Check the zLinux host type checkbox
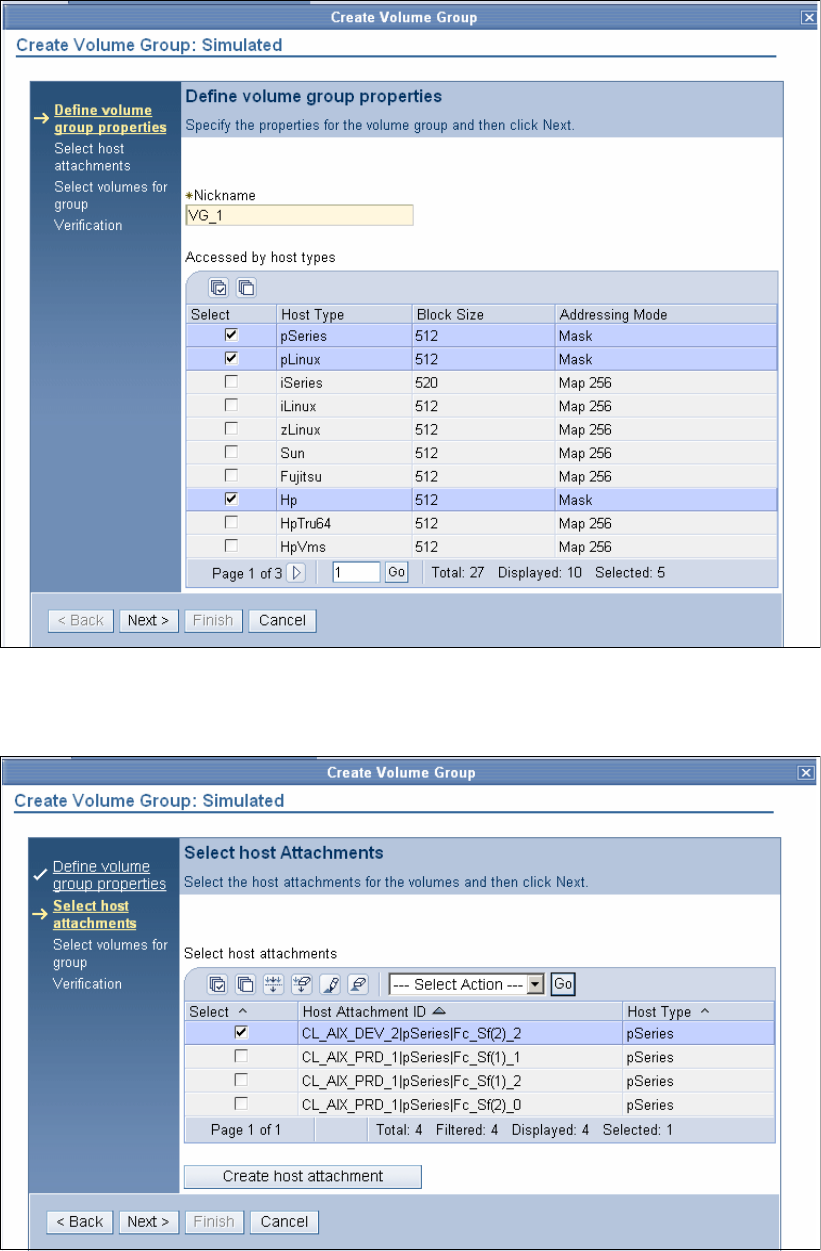Image resolution: width=821 pixels, height=1251 pixels. point(231,429)
